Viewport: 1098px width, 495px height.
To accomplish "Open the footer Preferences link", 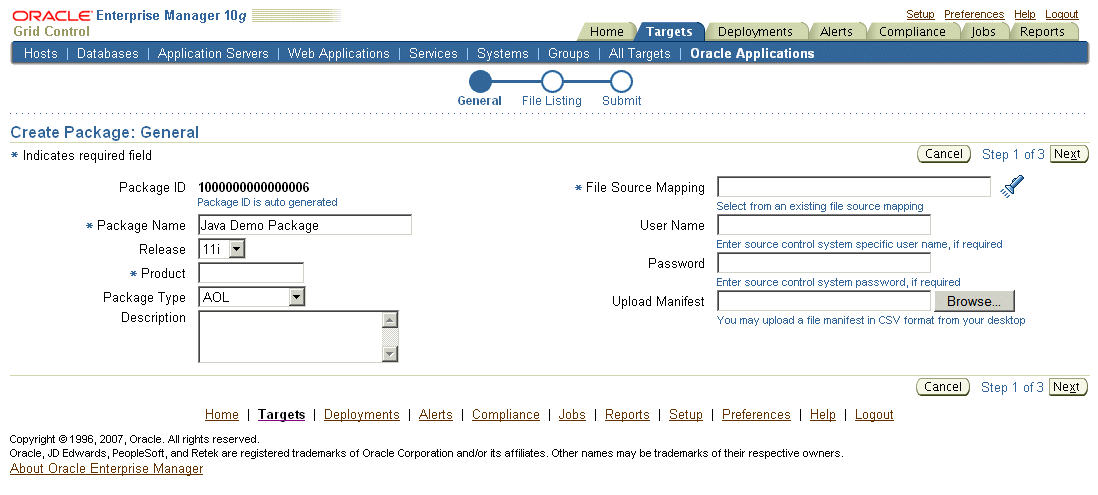I will point(756,414).
